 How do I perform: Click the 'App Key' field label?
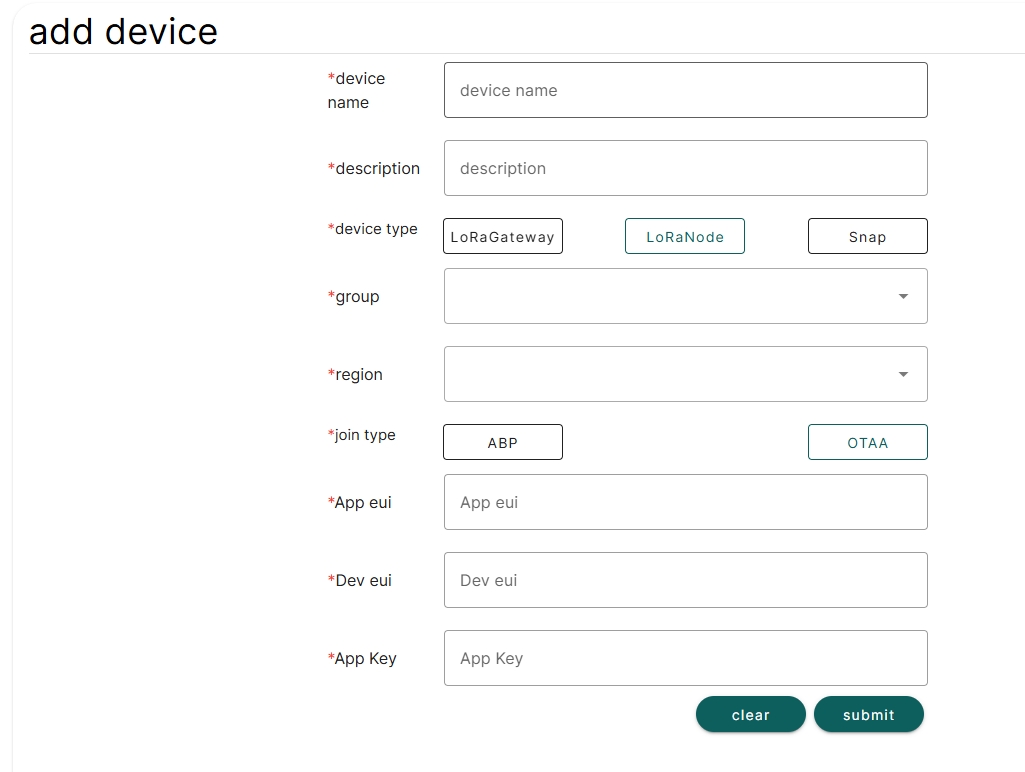point(364,658)
